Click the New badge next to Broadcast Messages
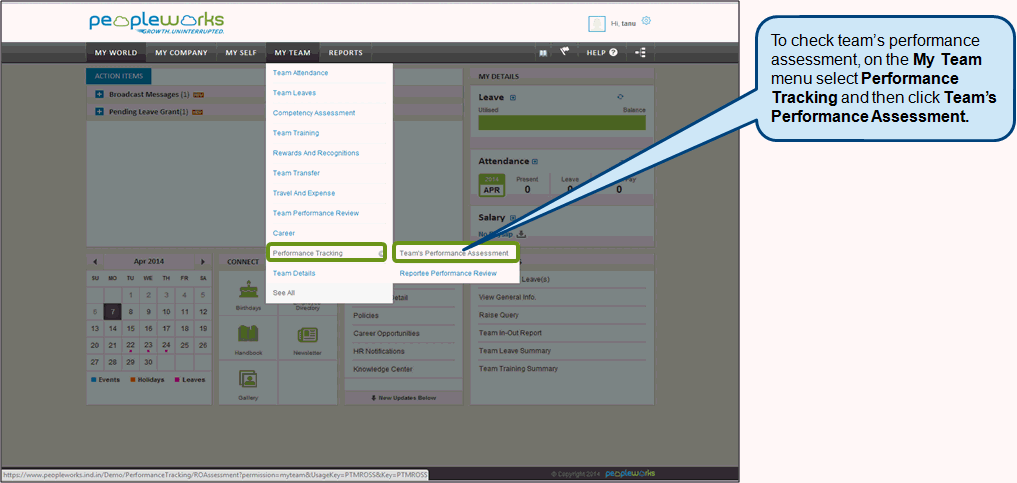Image resolution: width=1017 pixels, height=483 pixels. tap(198, 95)
